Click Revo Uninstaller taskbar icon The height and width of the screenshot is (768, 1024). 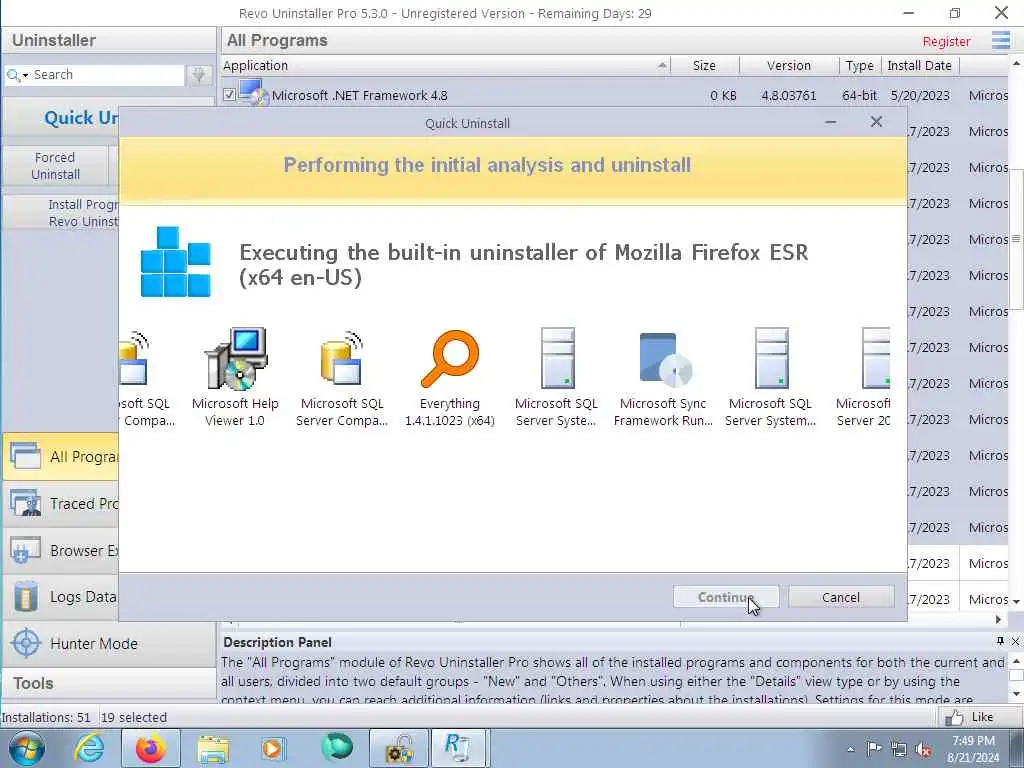(x=458, y=748)
